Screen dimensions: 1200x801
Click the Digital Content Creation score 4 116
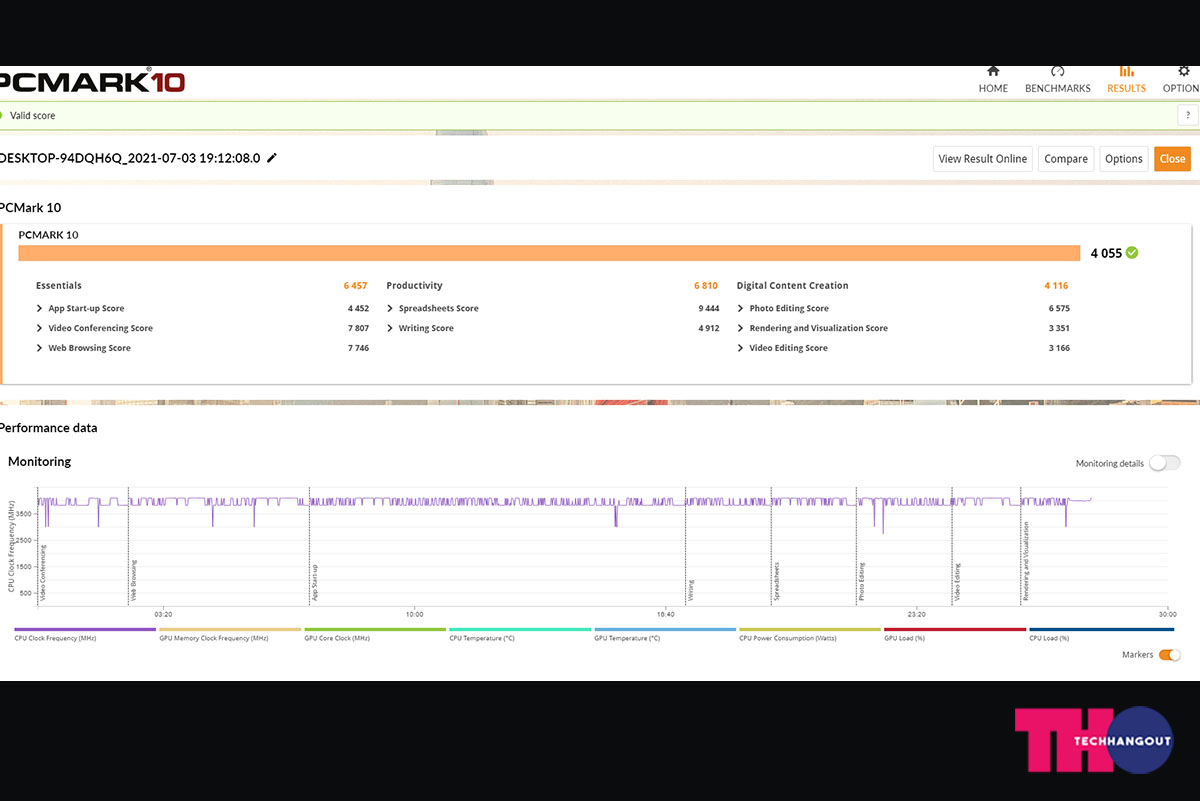1057,286
